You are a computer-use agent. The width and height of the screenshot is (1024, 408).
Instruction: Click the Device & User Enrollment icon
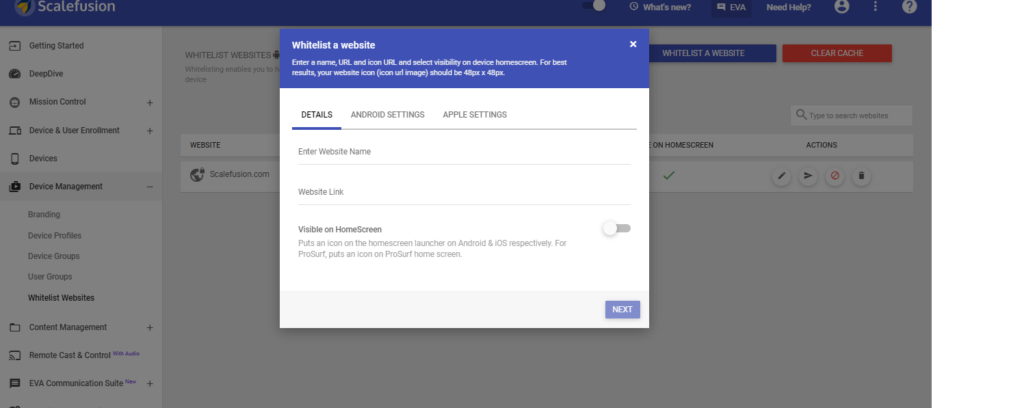[x=14, y=131]
